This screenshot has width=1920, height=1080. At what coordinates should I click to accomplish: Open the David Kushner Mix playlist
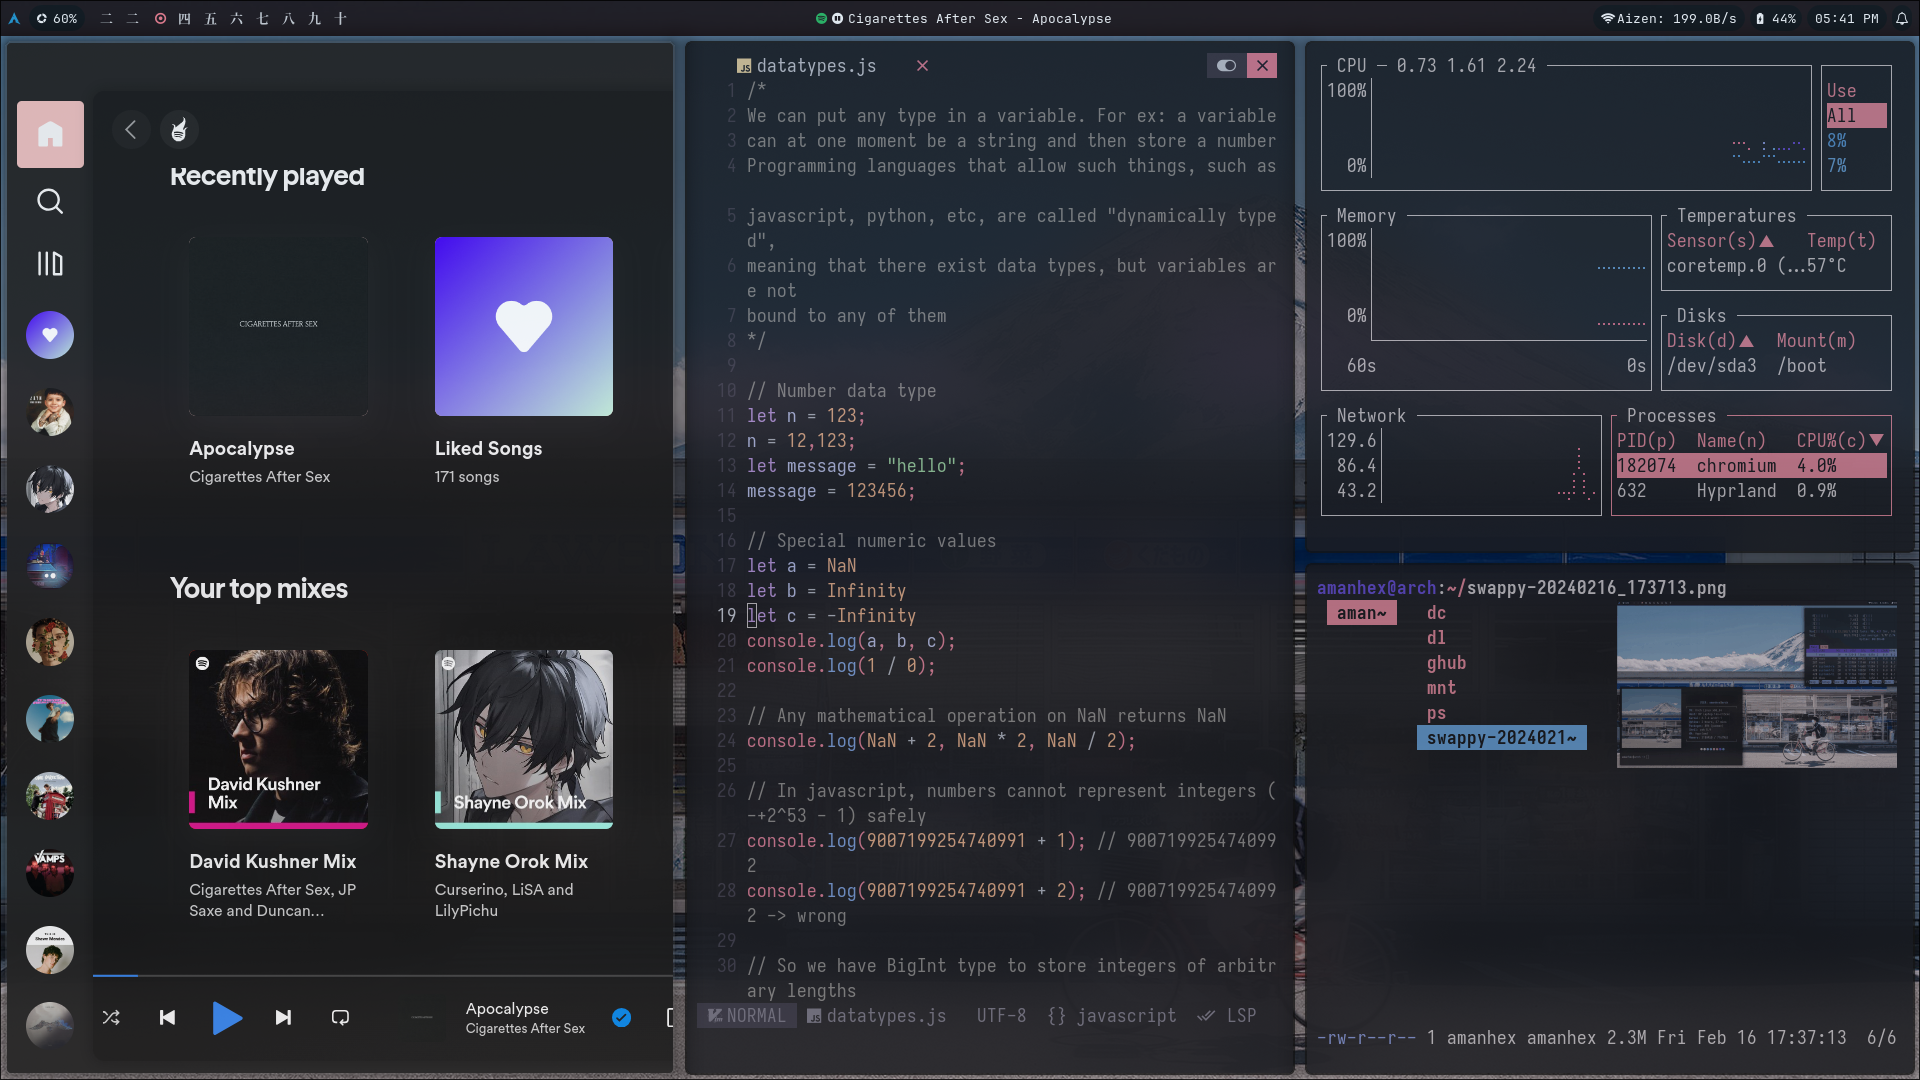pos(278,739)
